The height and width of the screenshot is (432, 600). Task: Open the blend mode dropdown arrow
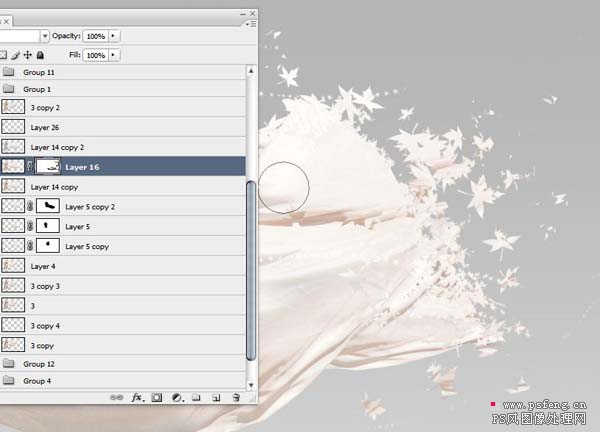(45, 36)
